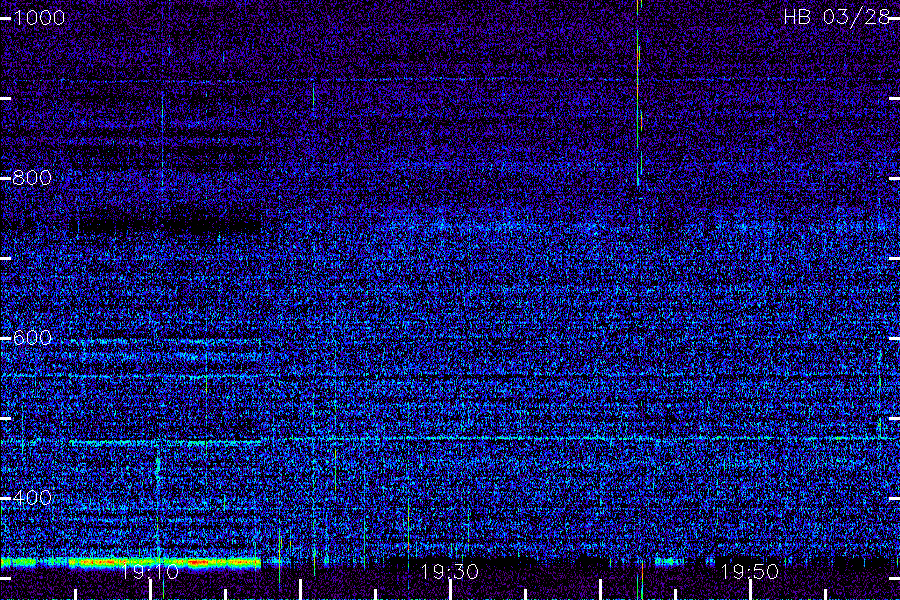900x600 pixels.
Task: Click the 1000 frequency axis label
Action: pyautogui.click(x=39, y=18)
